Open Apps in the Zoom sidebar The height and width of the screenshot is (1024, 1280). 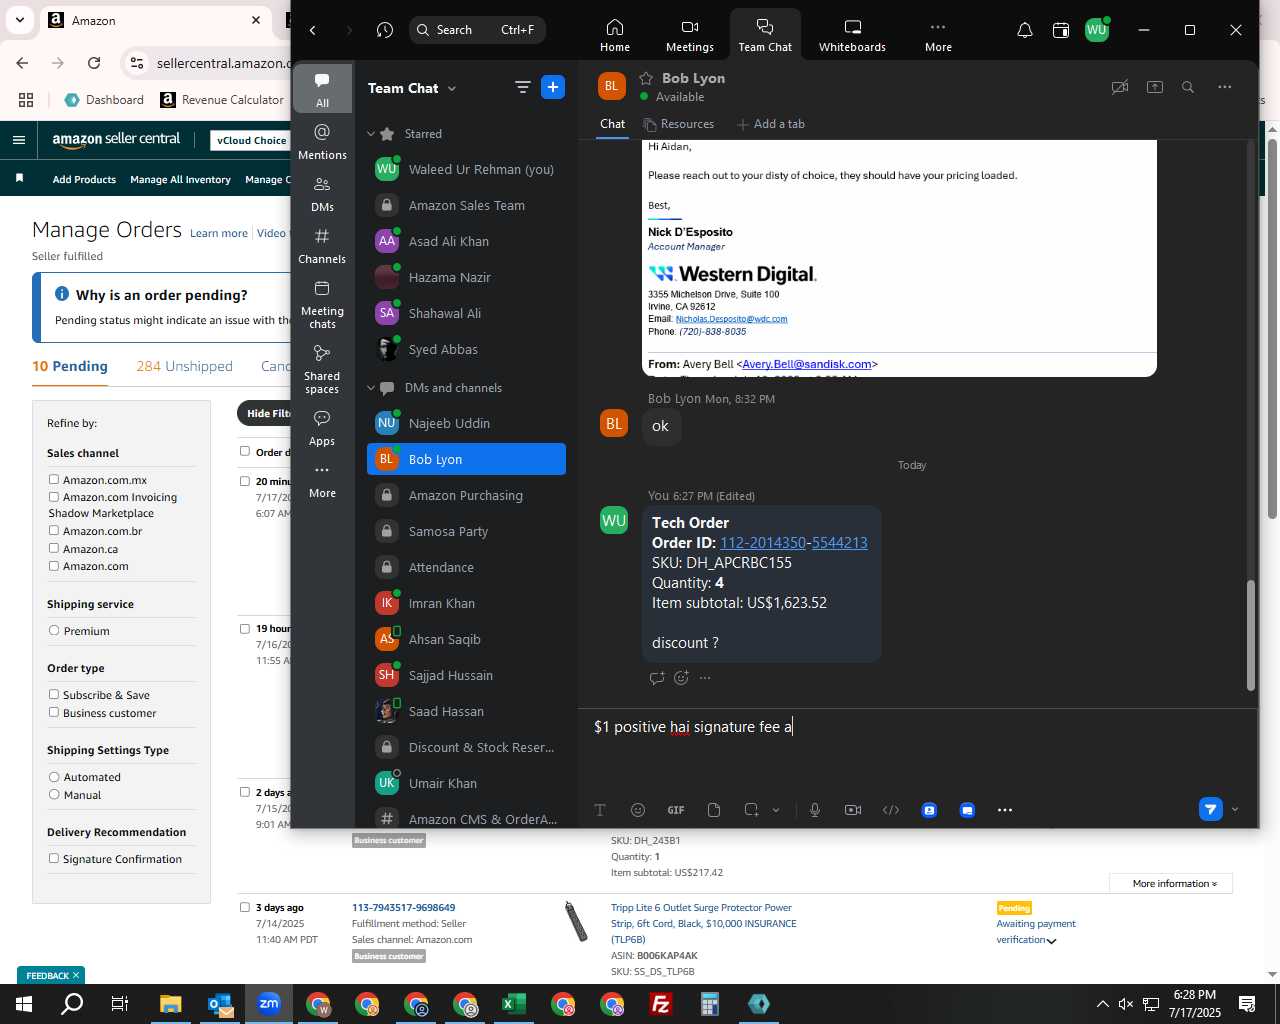322,428
